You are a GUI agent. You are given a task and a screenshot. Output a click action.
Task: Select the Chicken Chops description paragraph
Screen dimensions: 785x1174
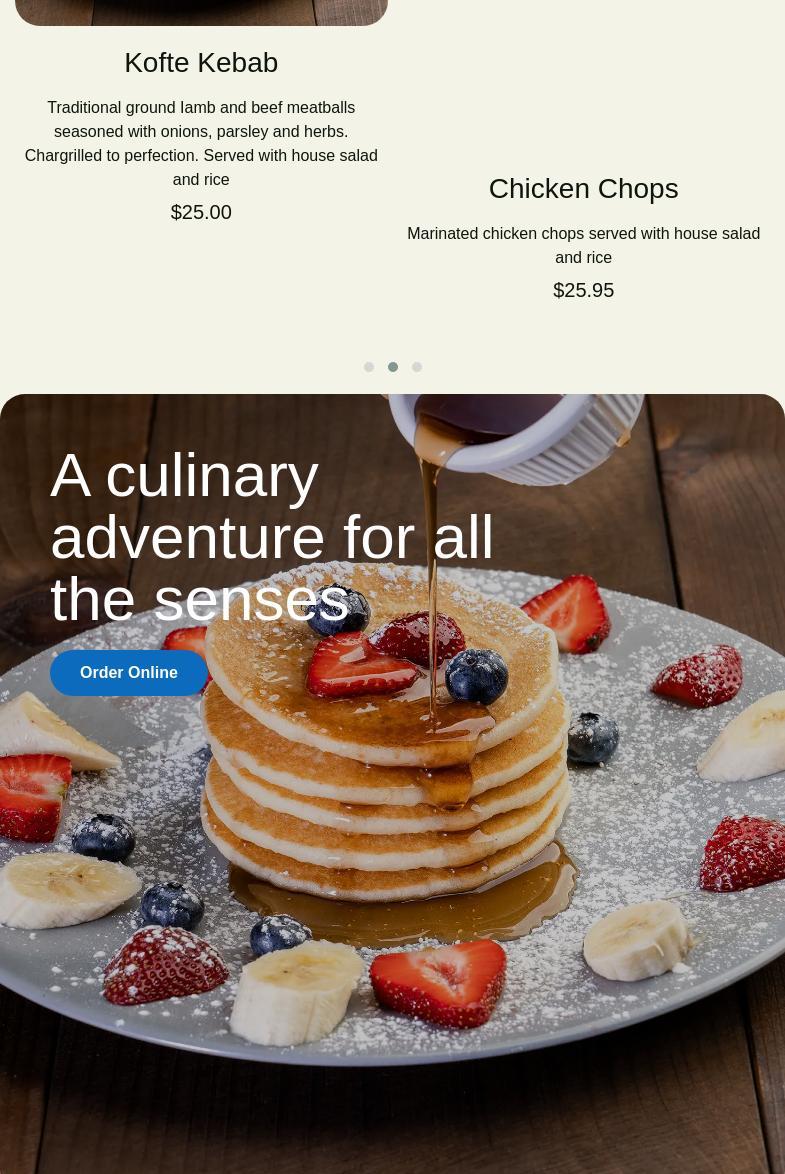pyautogui.click(x=584, y=245)
